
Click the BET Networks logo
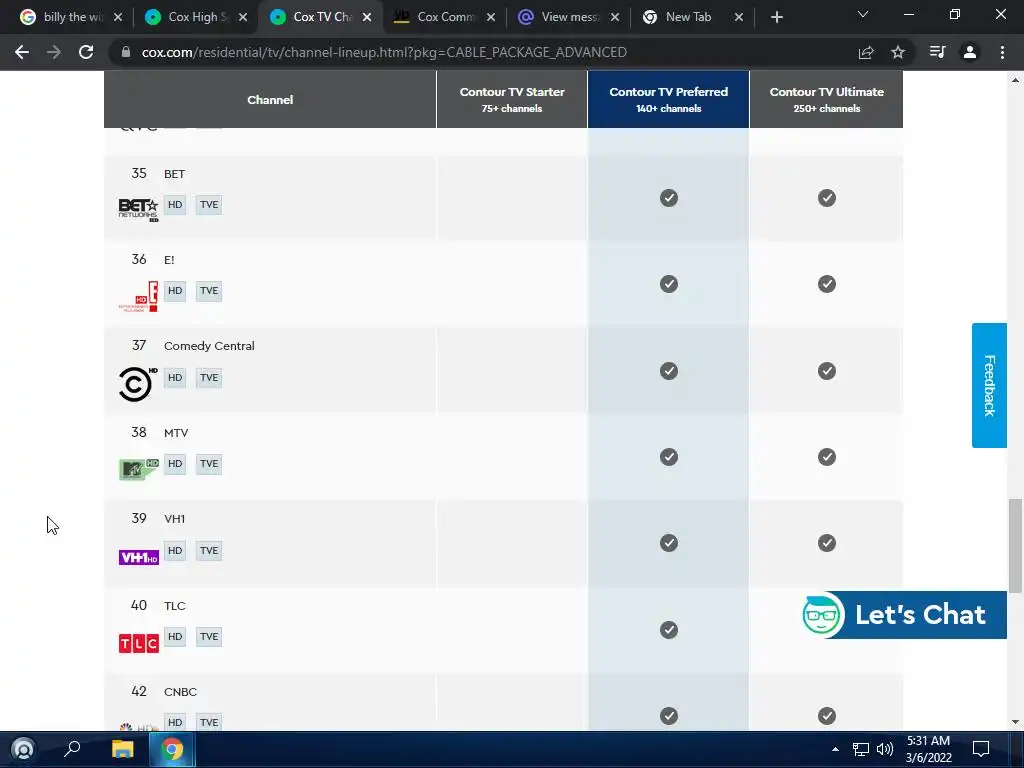(x=138, y=210)
